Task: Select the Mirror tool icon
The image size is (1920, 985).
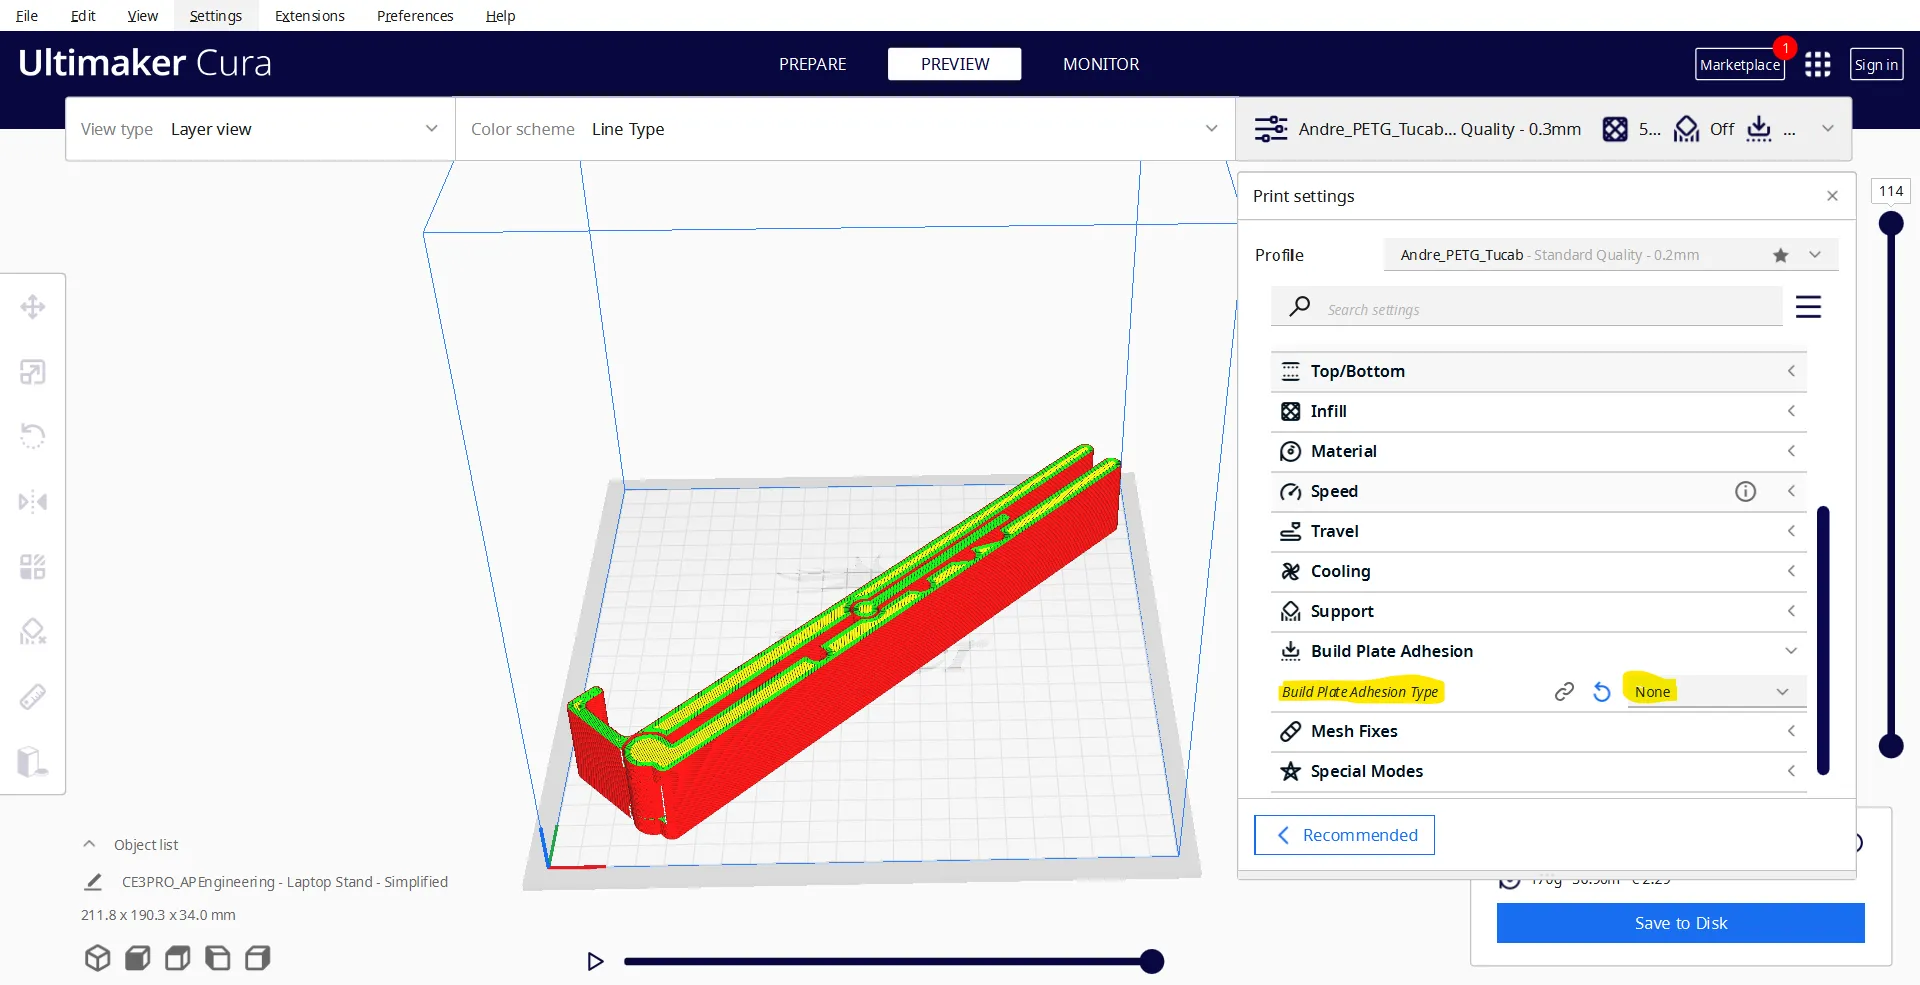Action: [33, 501]
